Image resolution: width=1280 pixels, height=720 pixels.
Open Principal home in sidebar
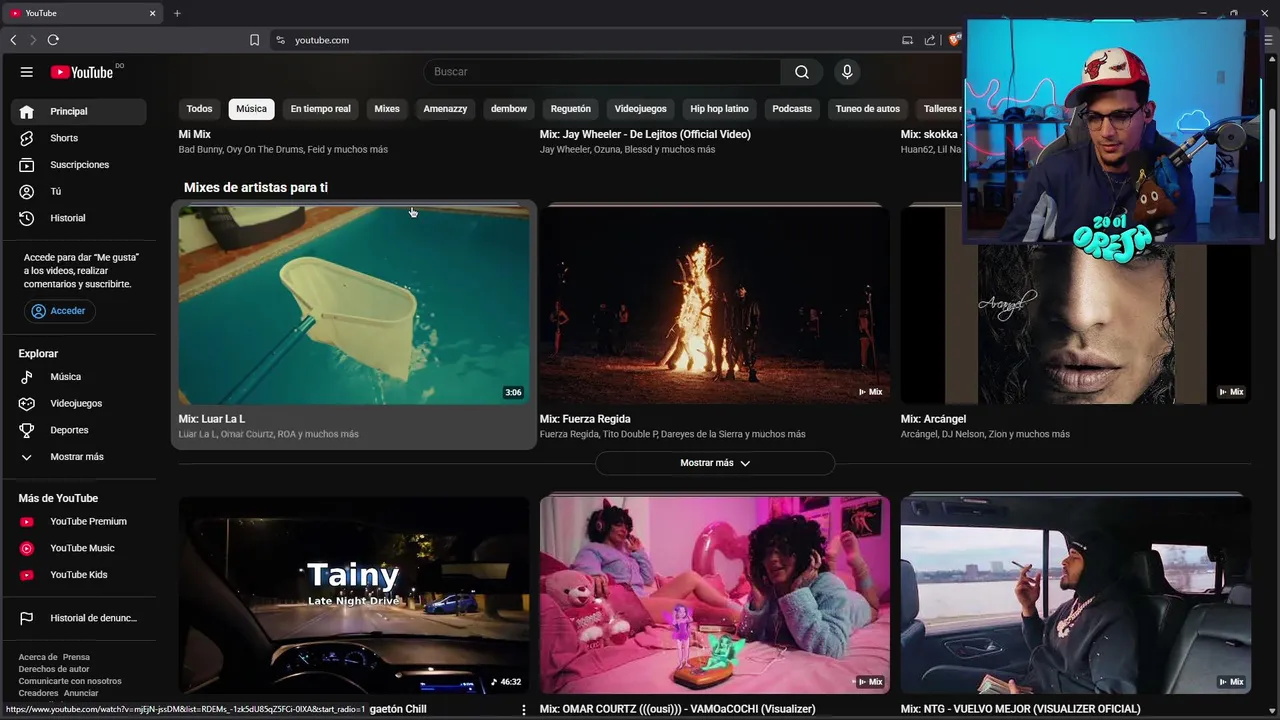[x=78, y=111]
